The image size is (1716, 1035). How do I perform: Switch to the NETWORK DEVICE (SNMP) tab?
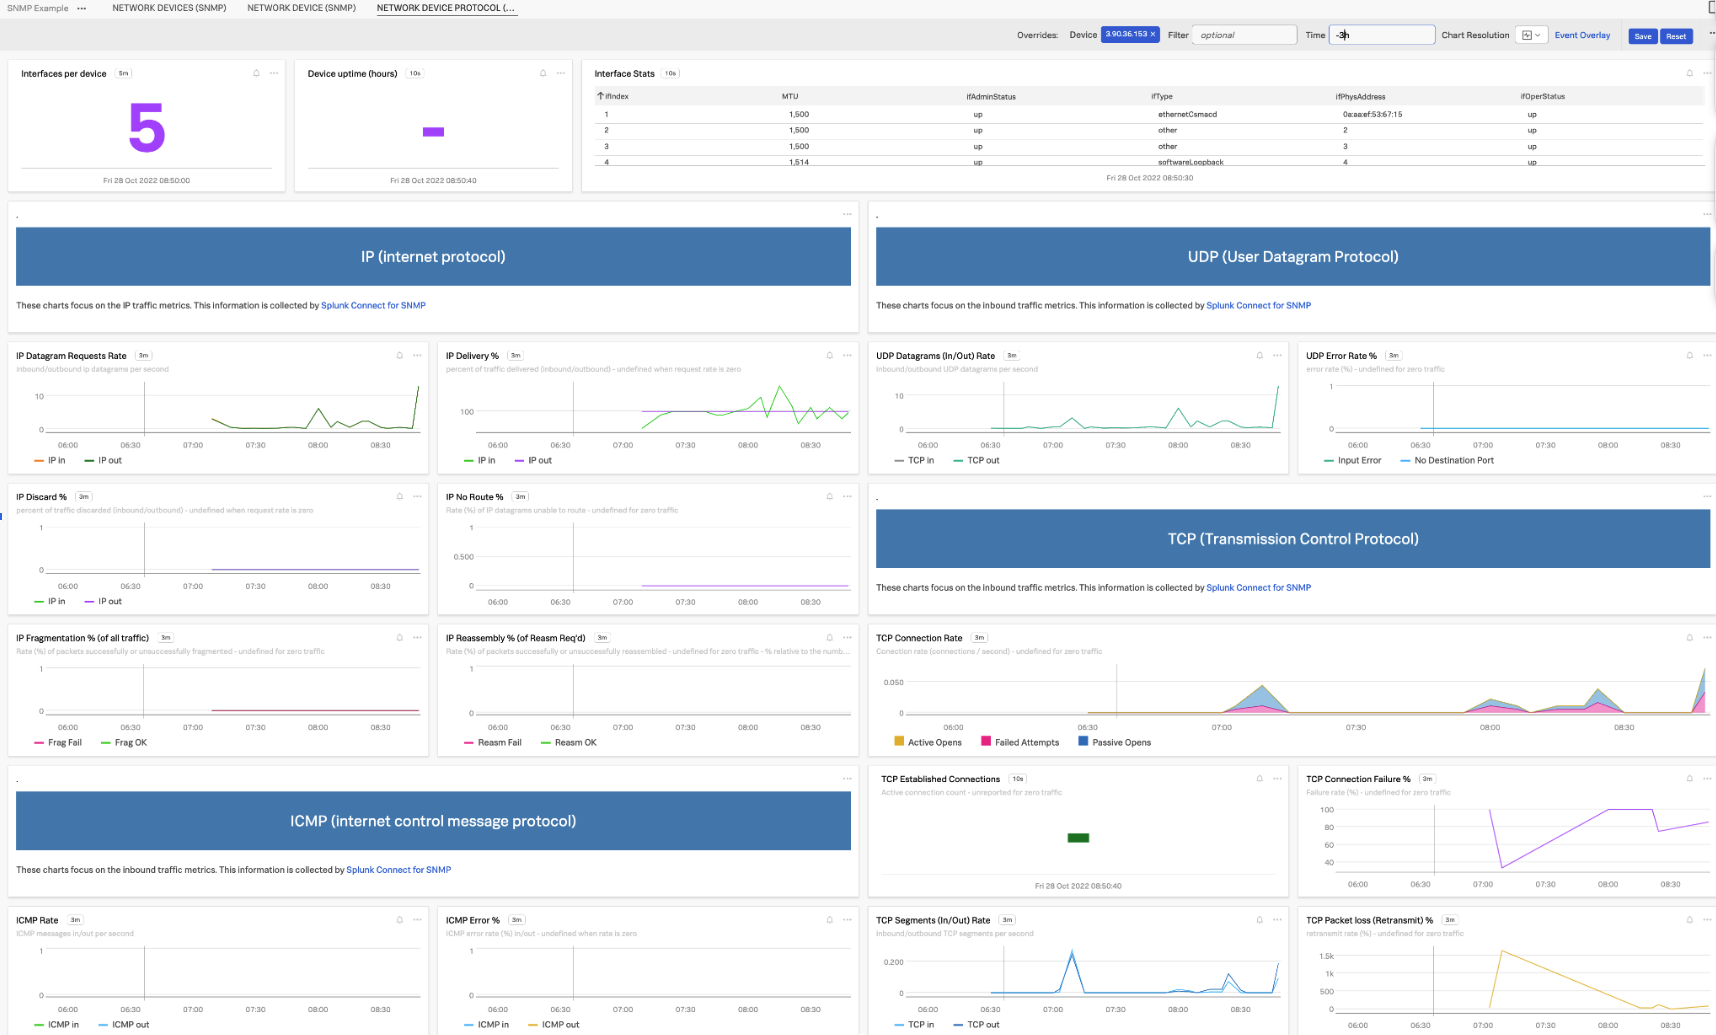tap(301, 8)
